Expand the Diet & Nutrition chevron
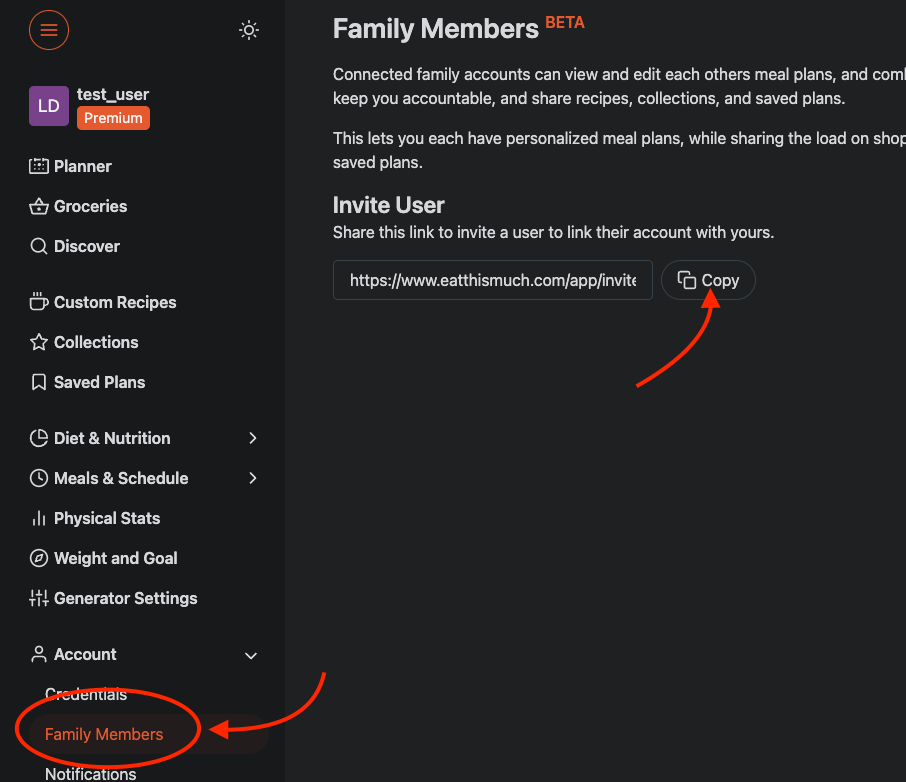 tap(253, 438)
